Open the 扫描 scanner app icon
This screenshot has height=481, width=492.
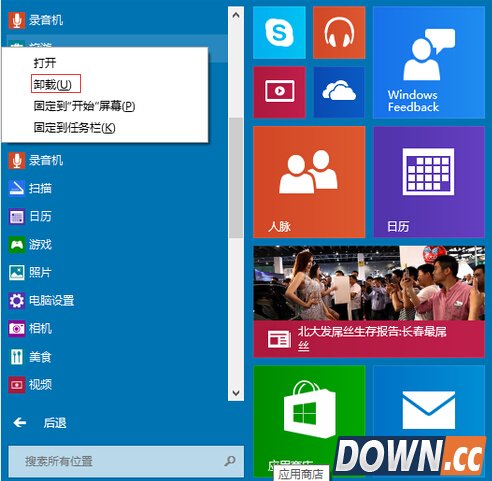point(17,189)
